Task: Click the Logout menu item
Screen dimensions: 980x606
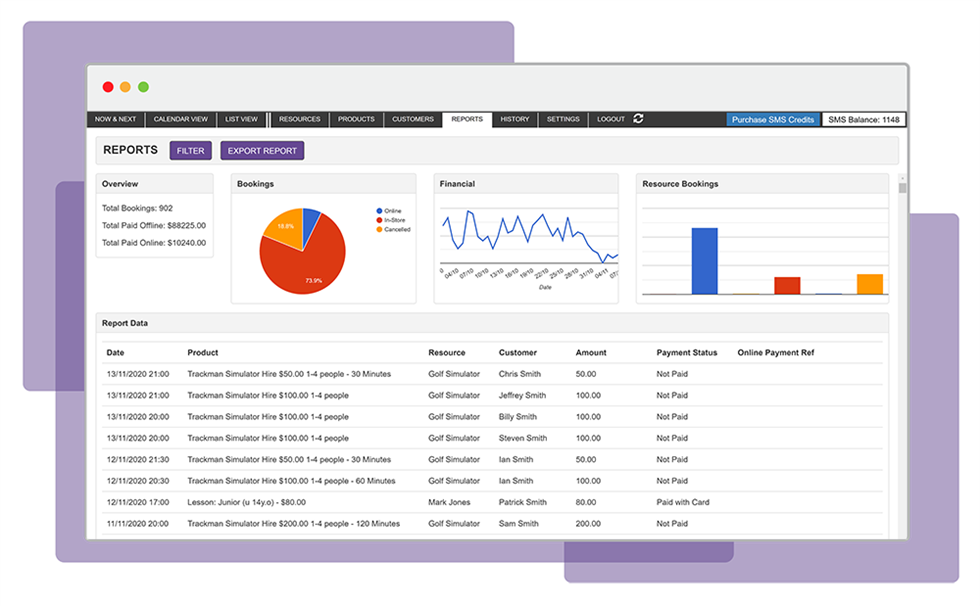Action: (x=611, y=119)
